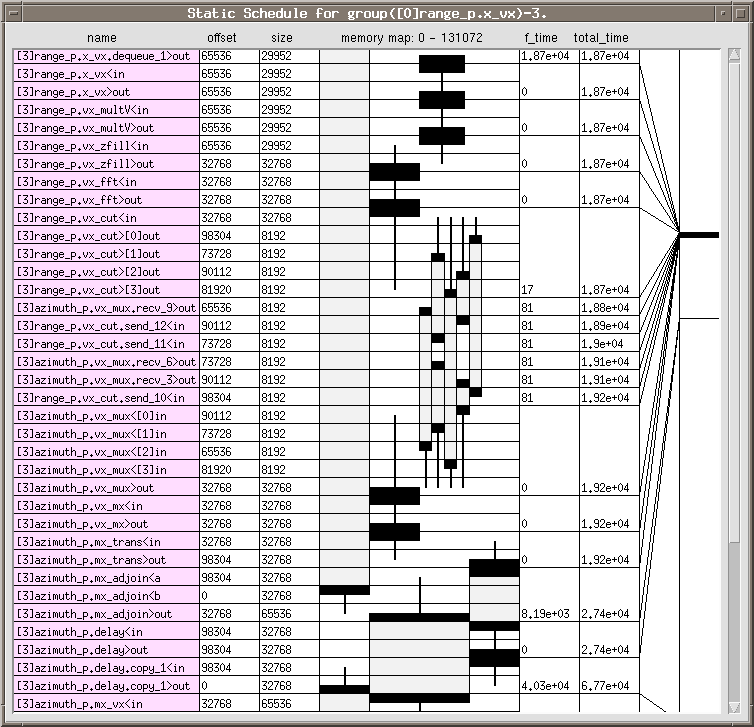Click the Static Schedule window title bar
Viewport: 754px width, 727px height.
click(376, 13)
